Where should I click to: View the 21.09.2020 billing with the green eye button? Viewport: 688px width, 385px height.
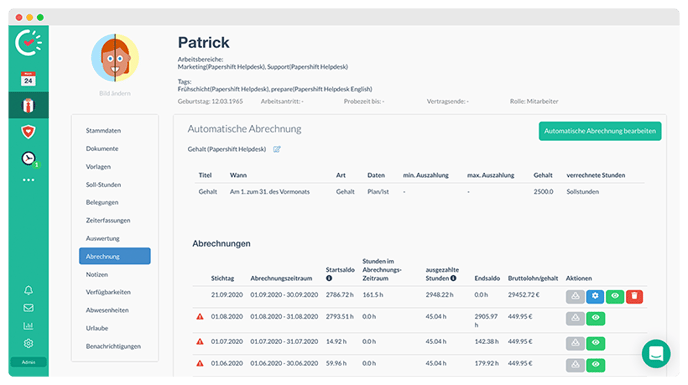615,296
